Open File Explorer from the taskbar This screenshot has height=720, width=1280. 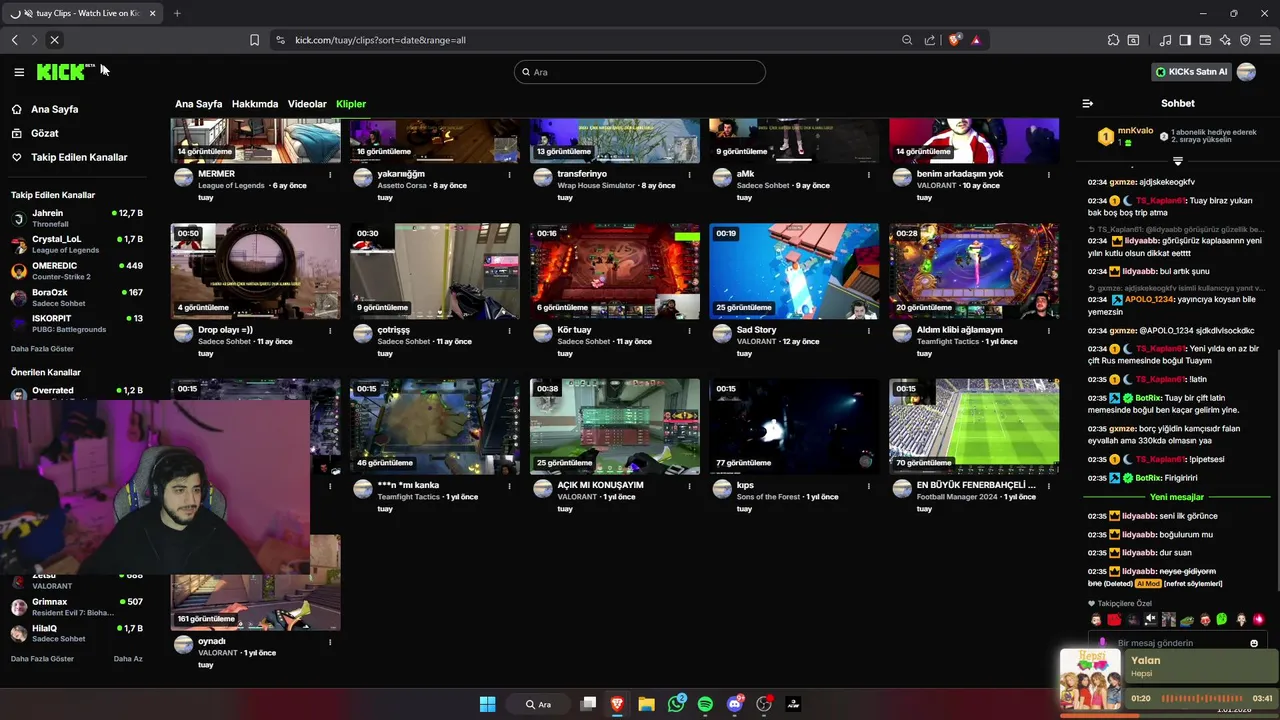pyautogui.click(x=647, y=704)
